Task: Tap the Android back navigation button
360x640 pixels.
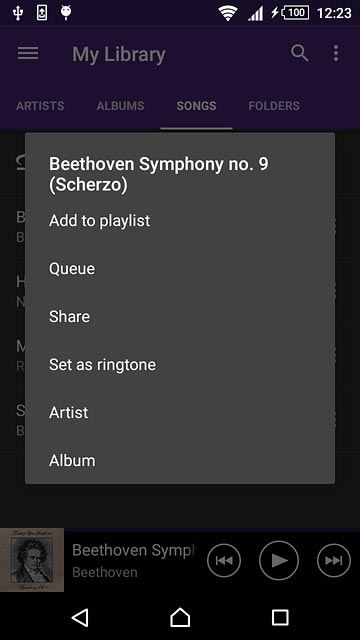Action: [x=80, y=618]
